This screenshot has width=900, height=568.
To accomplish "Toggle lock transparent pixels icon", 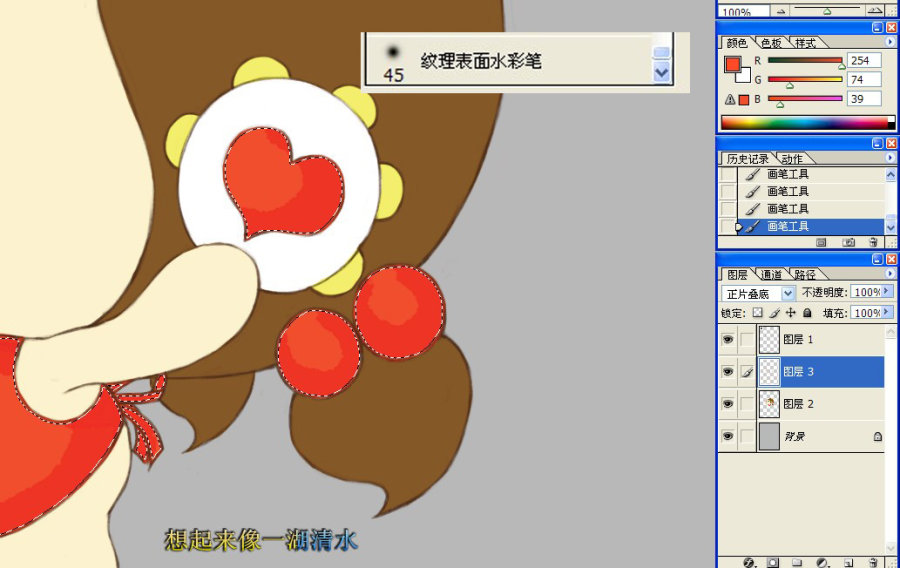I will pyautogui.click(x=758, y=313).
